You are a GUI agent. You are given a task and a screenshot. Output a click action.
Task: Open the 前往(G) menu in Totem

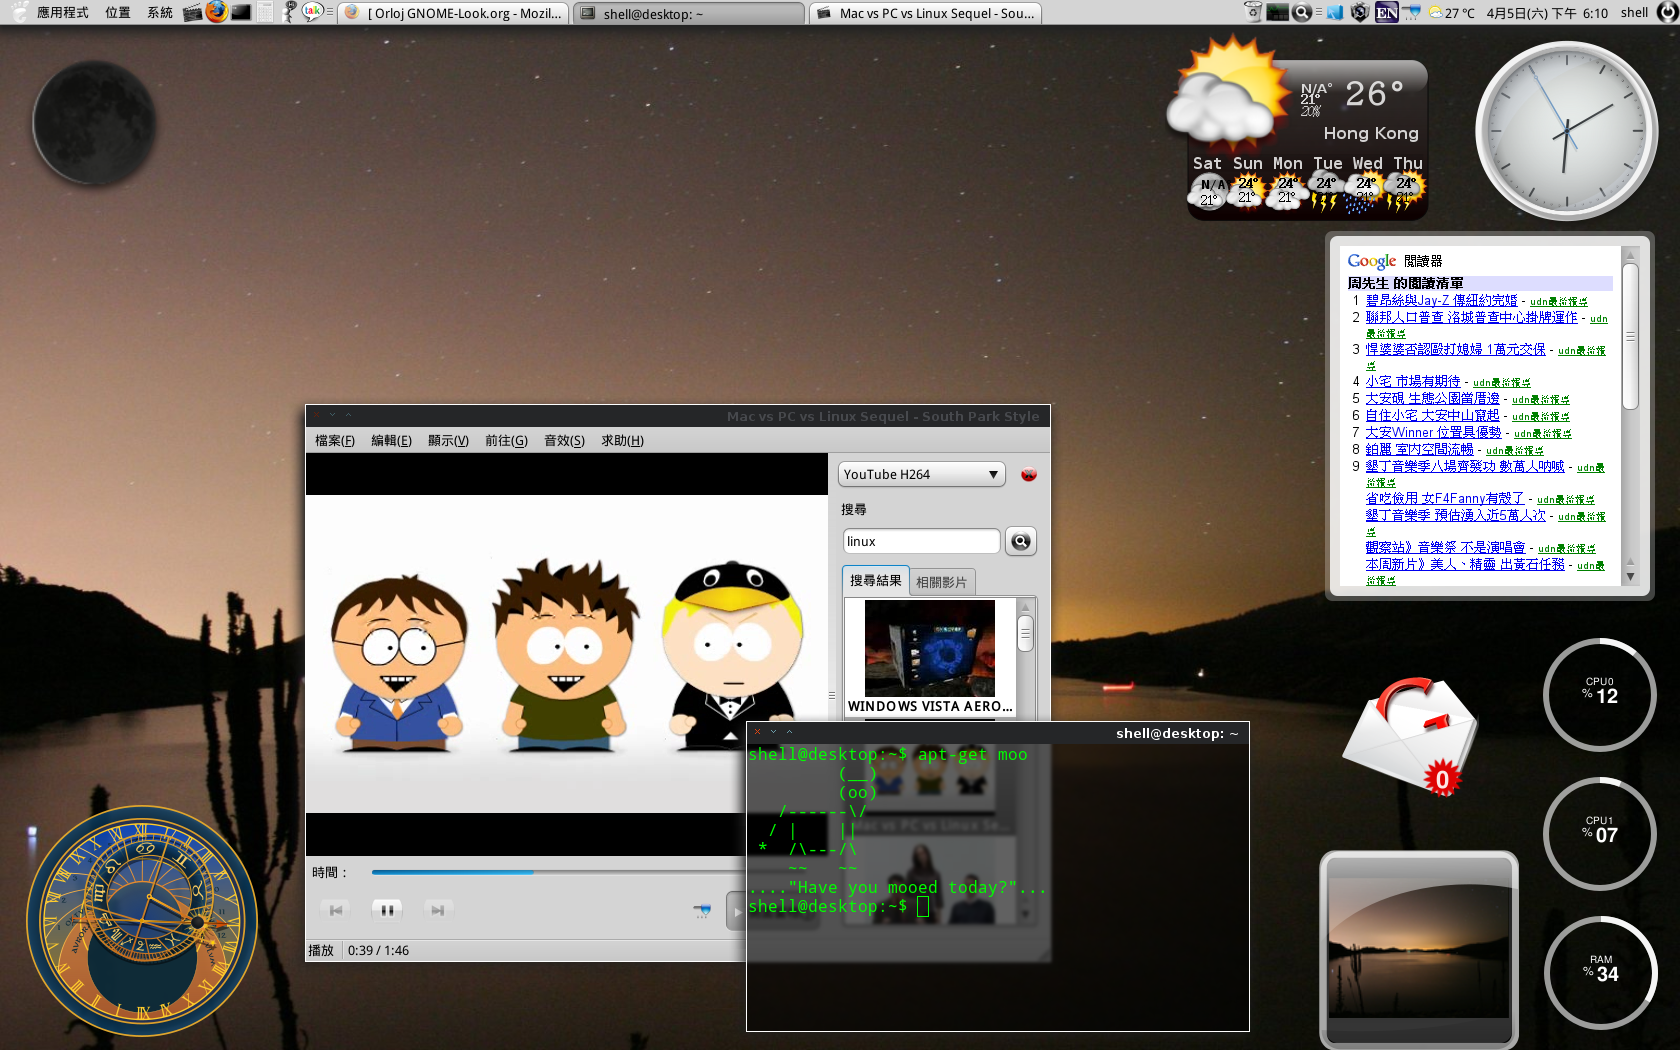click(x=506, y=441)
